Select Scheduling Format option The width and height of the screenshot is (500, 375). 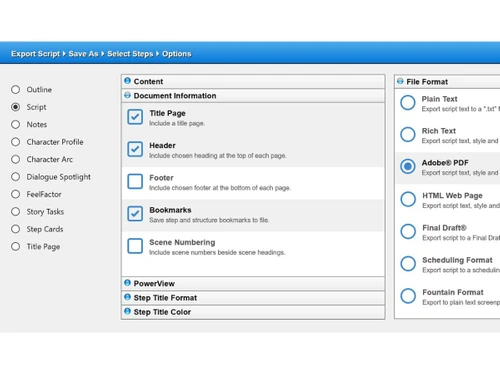point(408,264)
